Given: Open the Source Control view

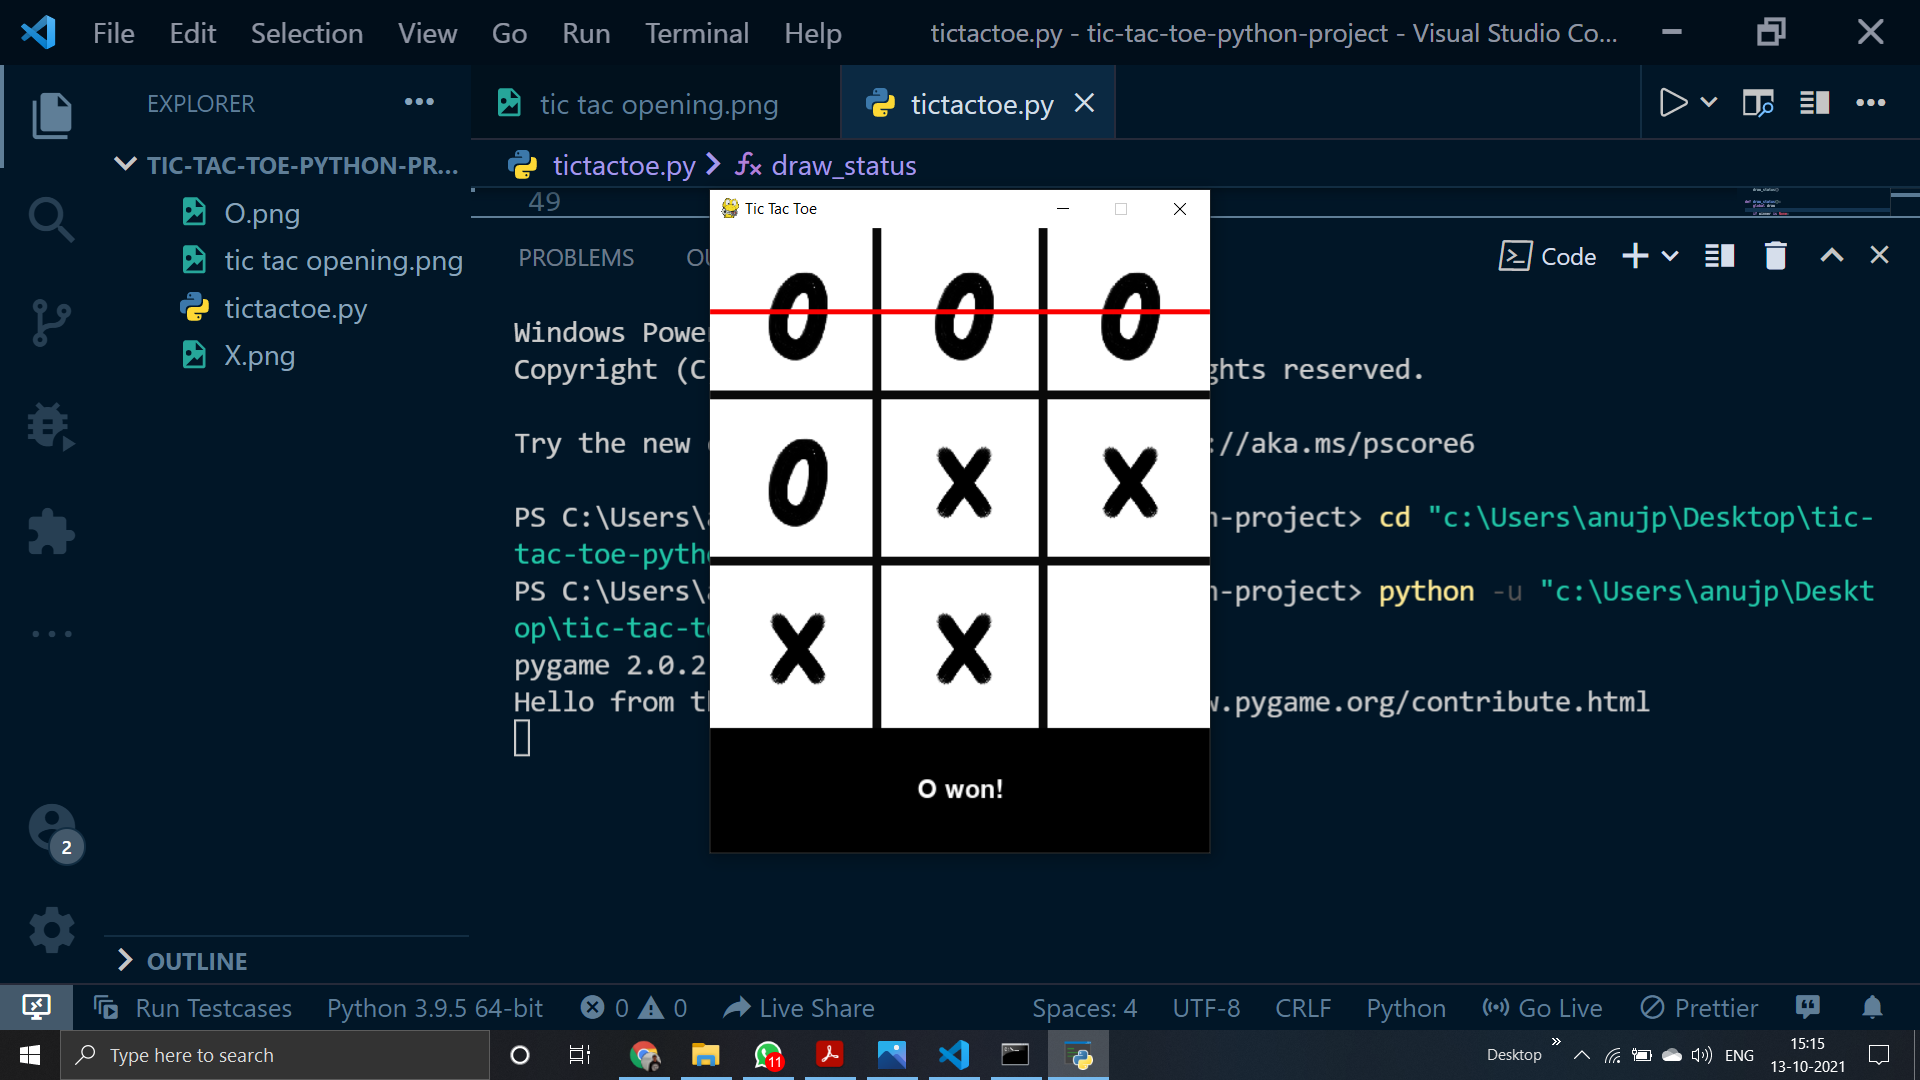Looking at the screenshot, I should pos(51,322).
